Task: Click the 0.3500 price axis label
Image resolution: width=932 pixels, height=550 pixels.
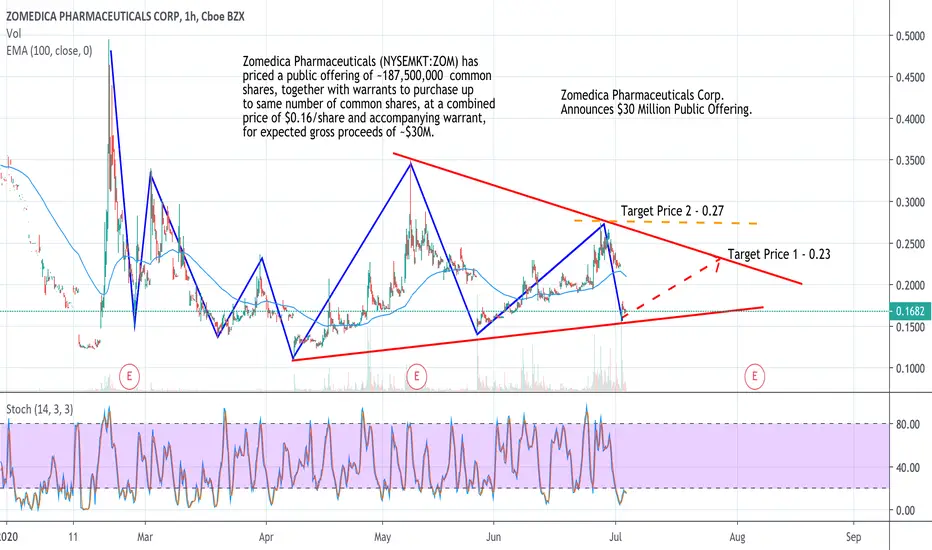Action: (x=910, y=161)
